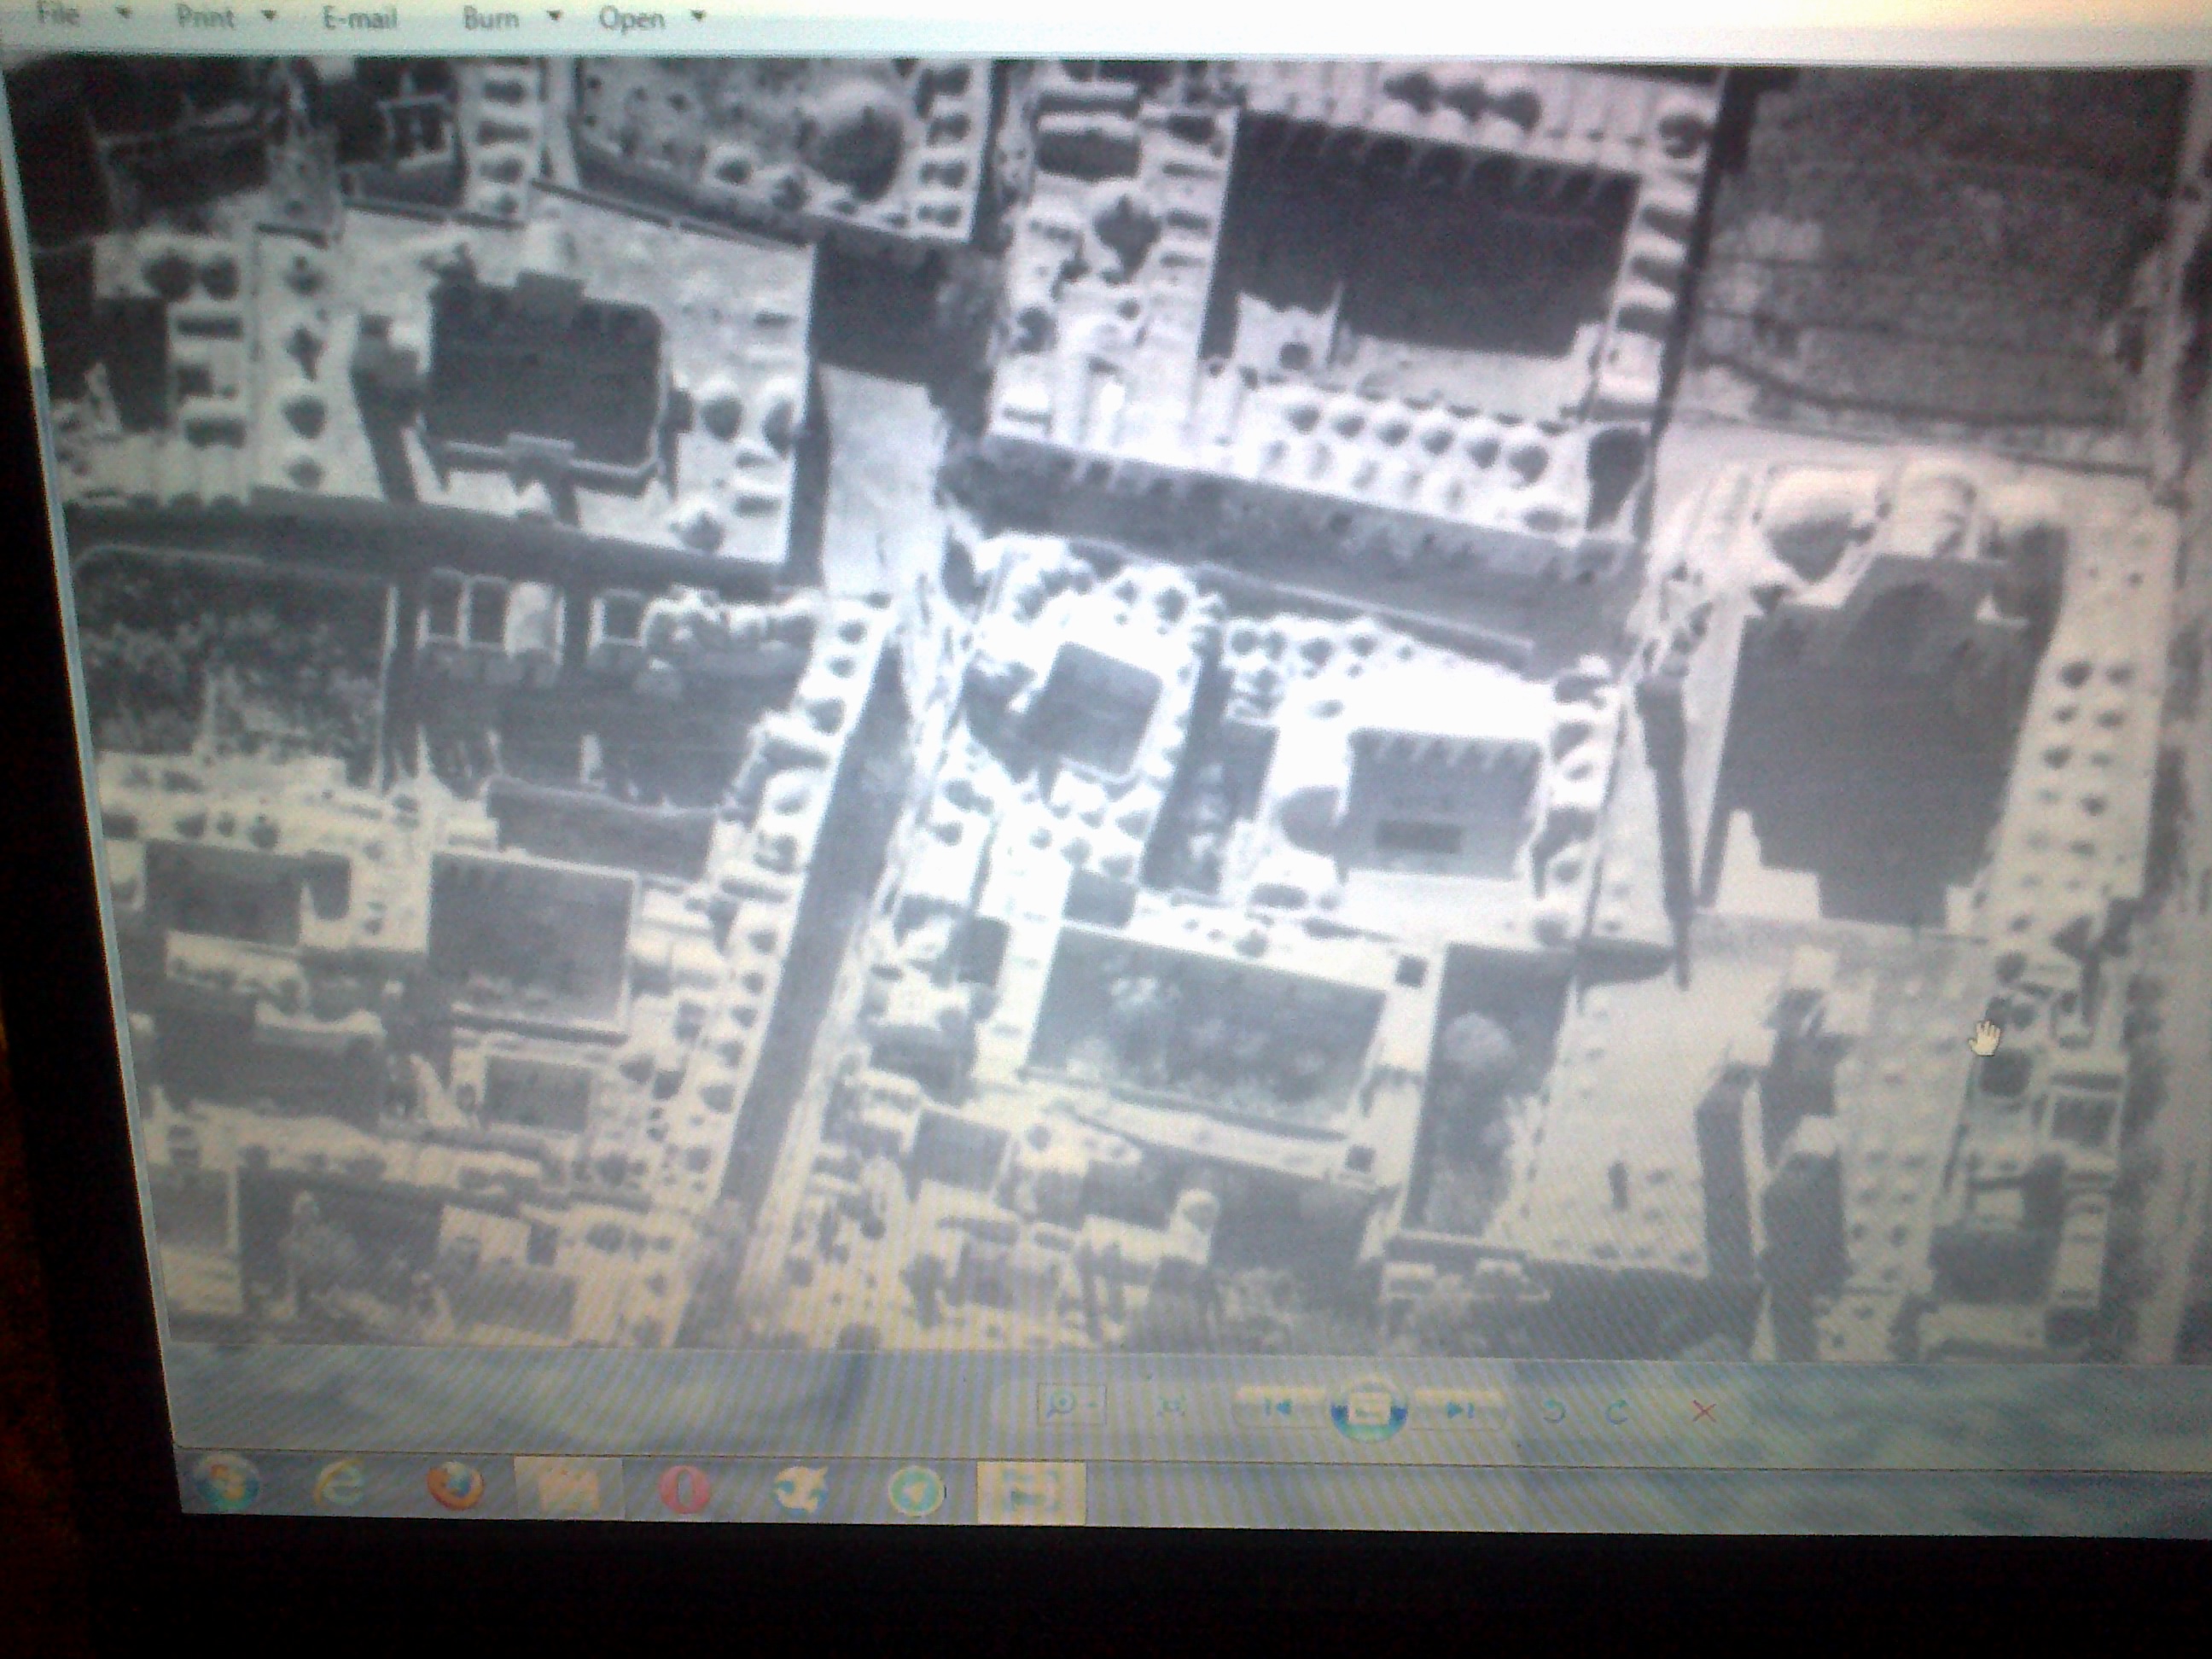Screen dimensions: 2212x1659
Task: Open the File menu
Action: pos(58,14)
